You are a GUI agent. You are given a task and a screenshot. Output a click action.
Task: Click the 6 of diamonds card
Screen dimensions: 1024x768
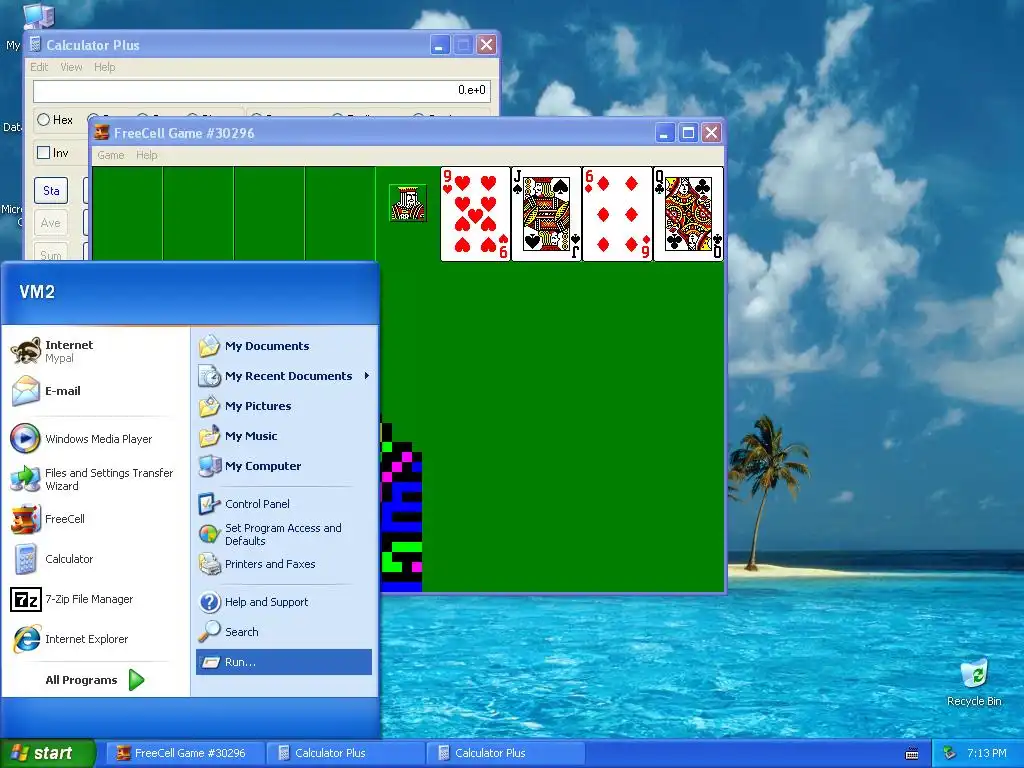[617, 214]
